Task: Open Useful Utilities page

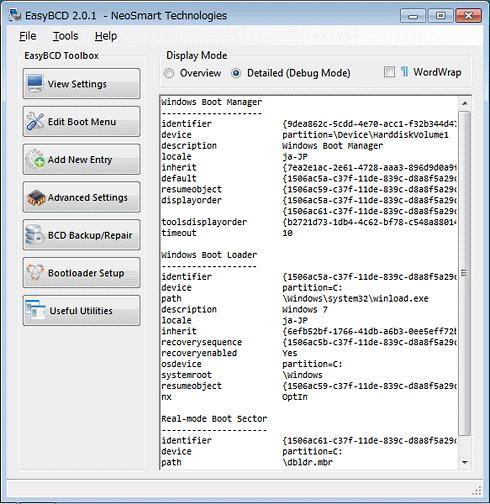Action: pos(81,310)
